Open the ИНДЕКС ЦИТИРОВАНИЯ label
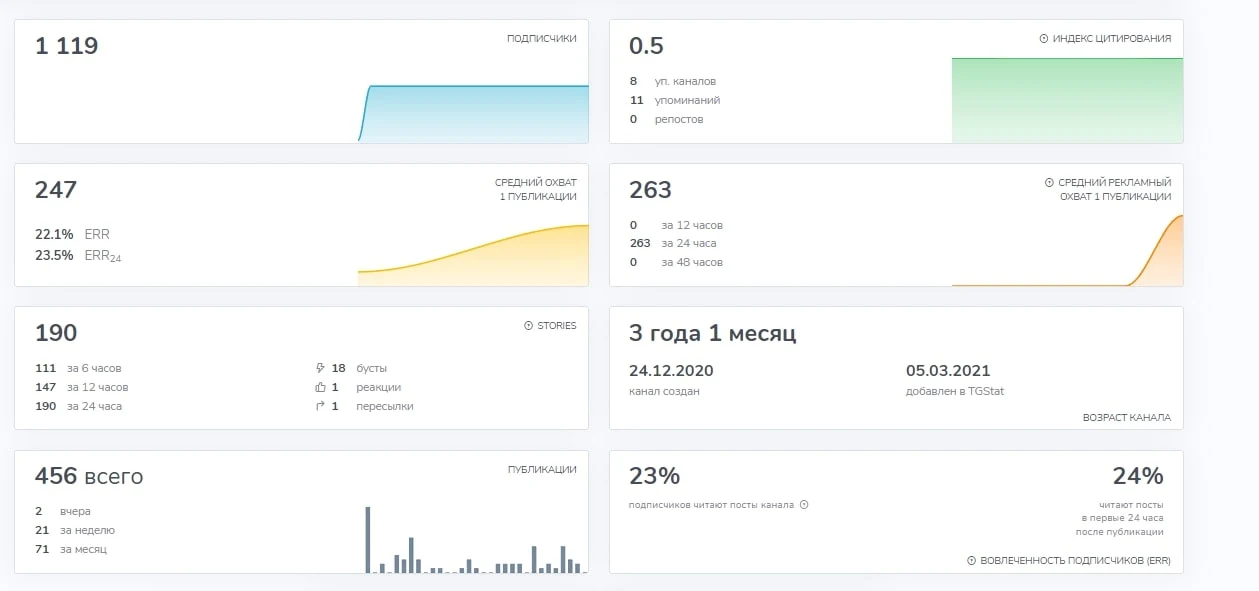This screenshot has height=591, width=1259. point(1112,39)
